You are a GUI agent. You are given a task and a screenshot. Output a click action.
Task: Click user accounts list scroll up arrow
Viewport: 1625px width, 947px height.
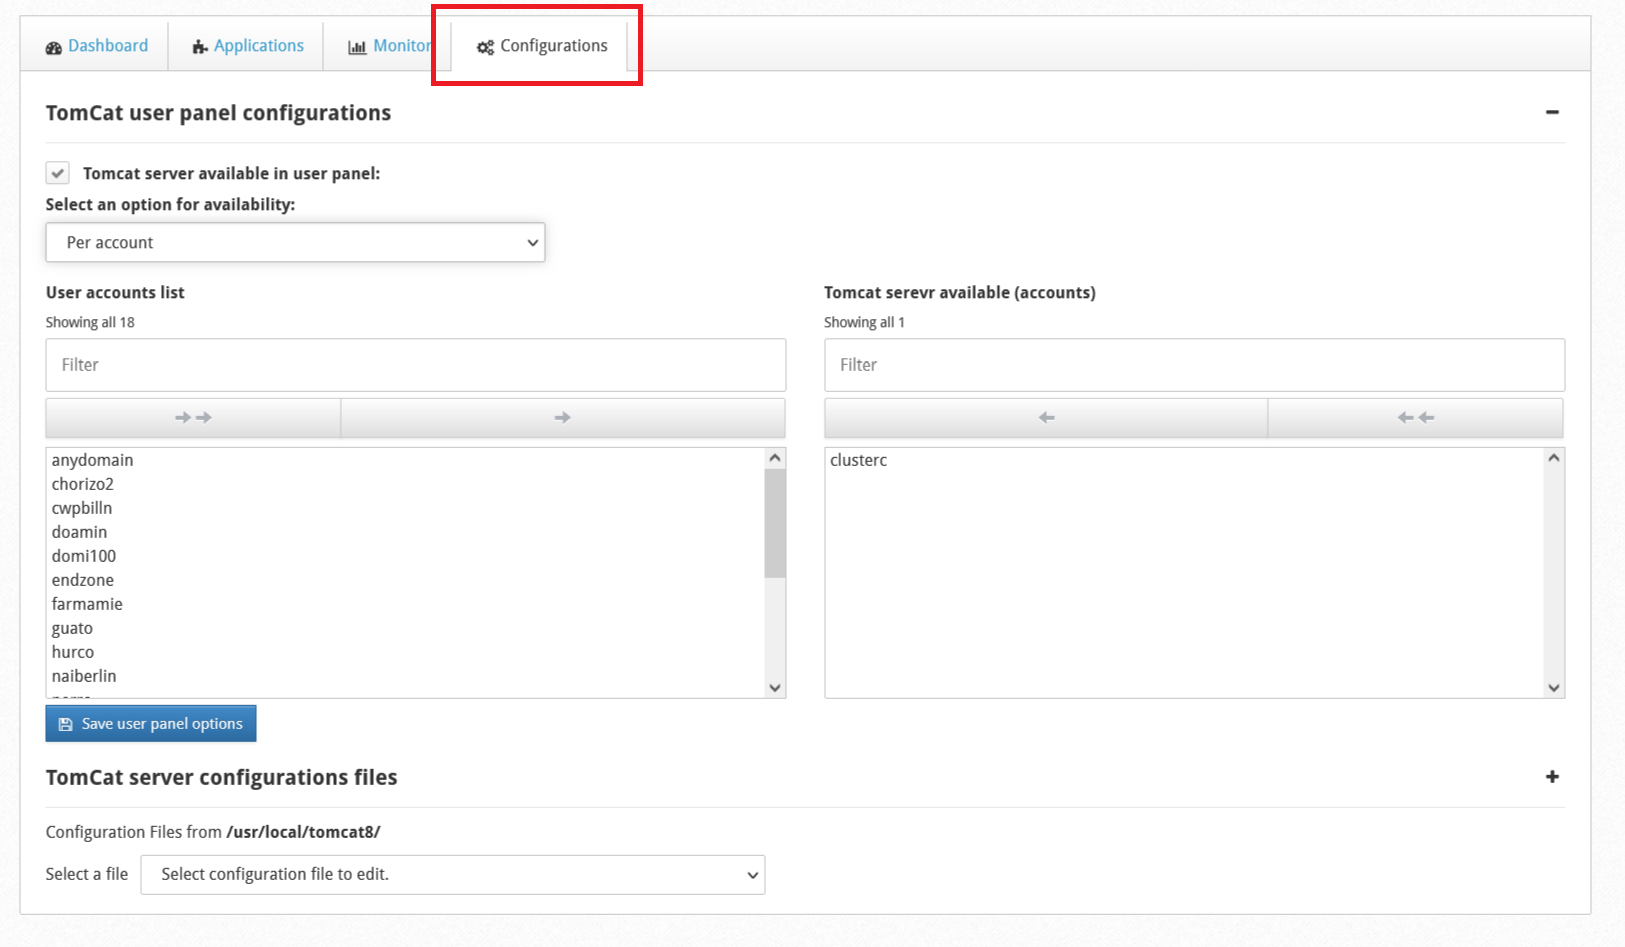point(775,458)
